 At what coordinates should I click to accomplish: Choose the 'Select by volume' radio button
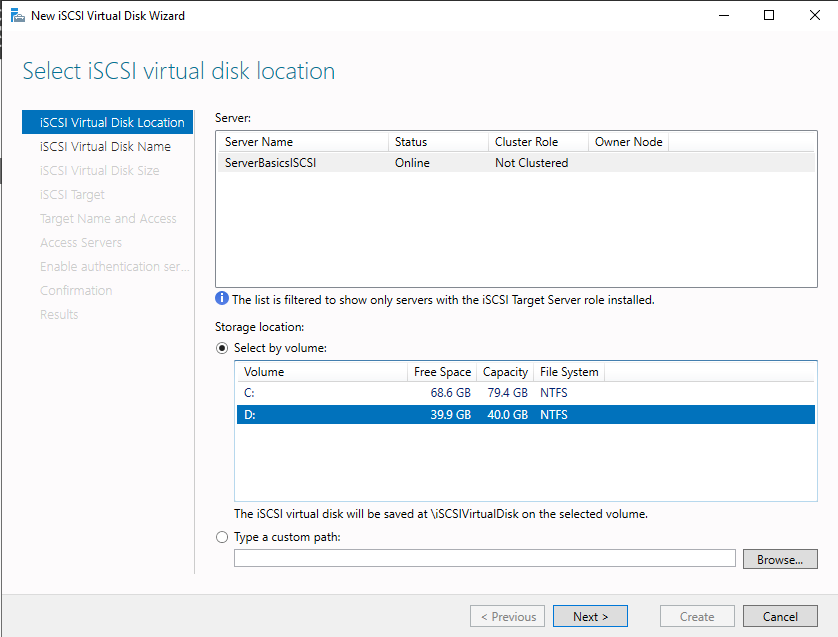click(222, 348)
